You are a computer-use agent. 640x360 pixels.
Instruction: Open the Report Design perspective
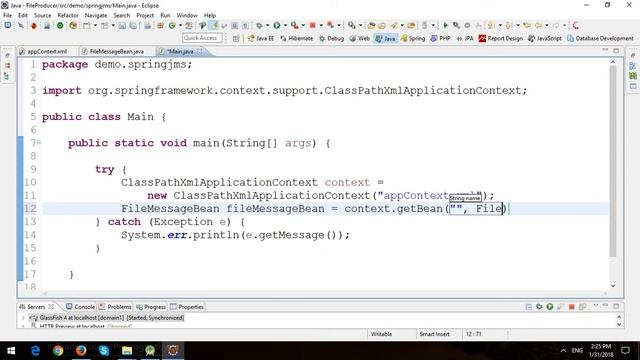501,38
